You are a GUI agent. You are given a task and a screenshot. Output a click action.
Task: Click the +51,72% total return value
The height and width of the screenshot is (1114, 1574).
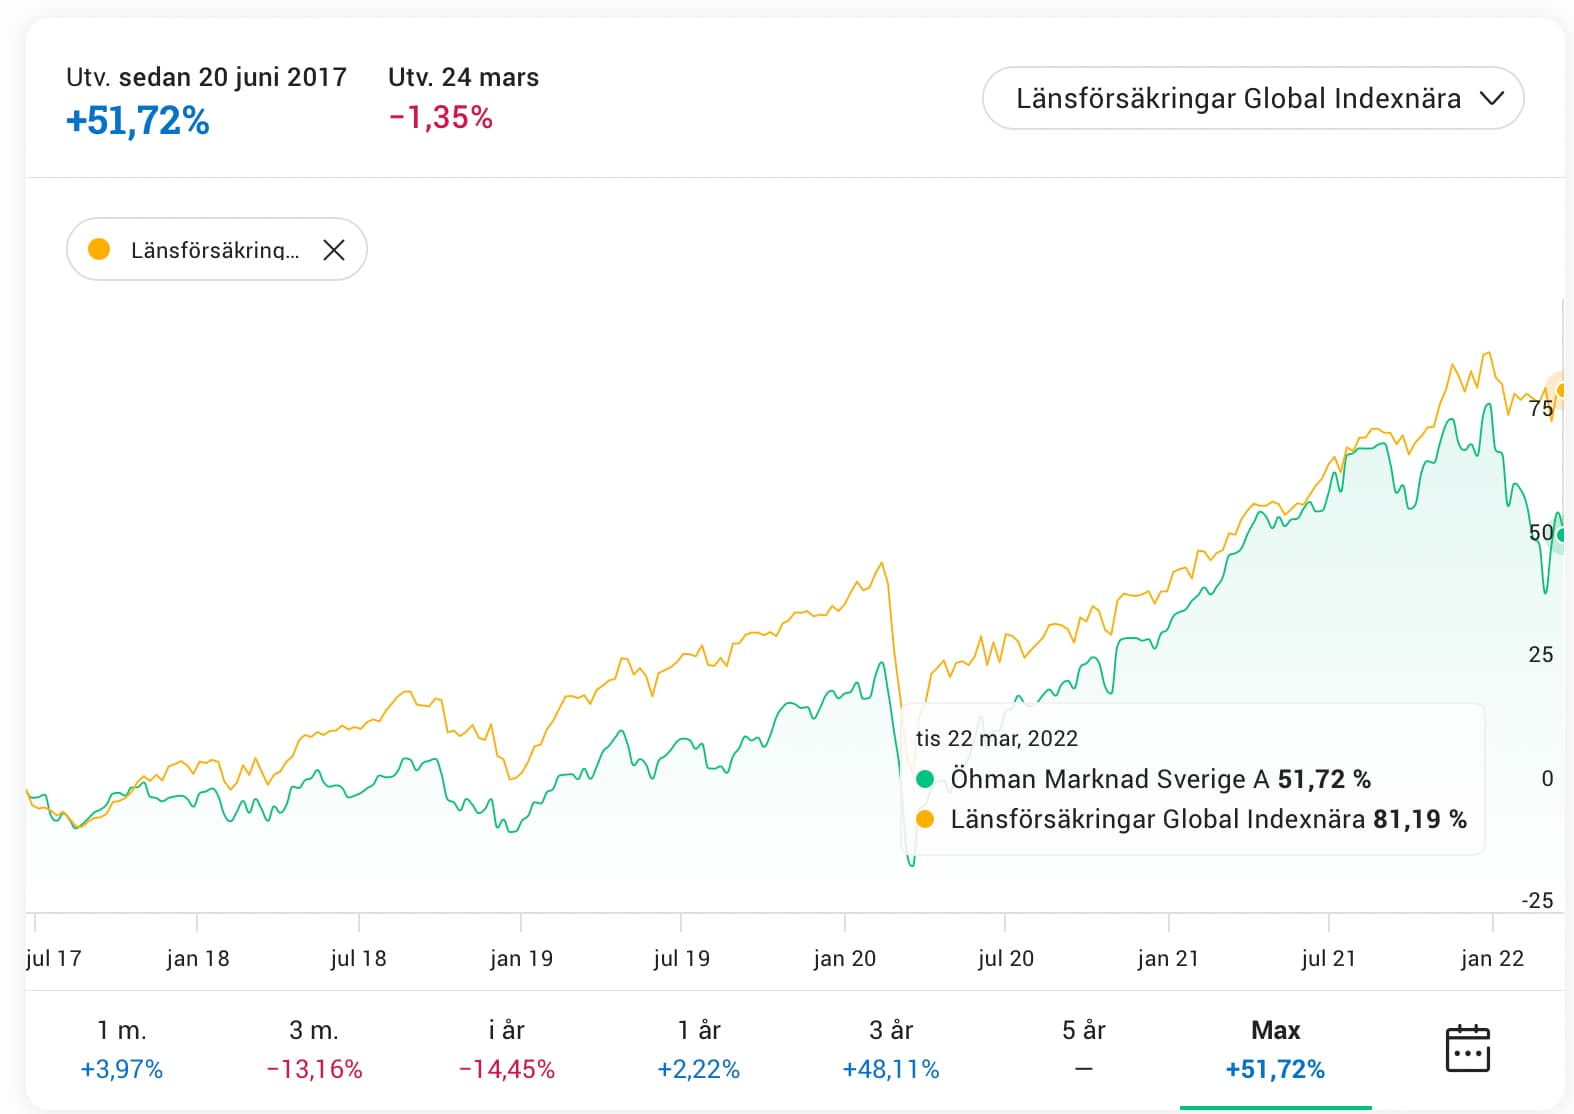(138, 121)
